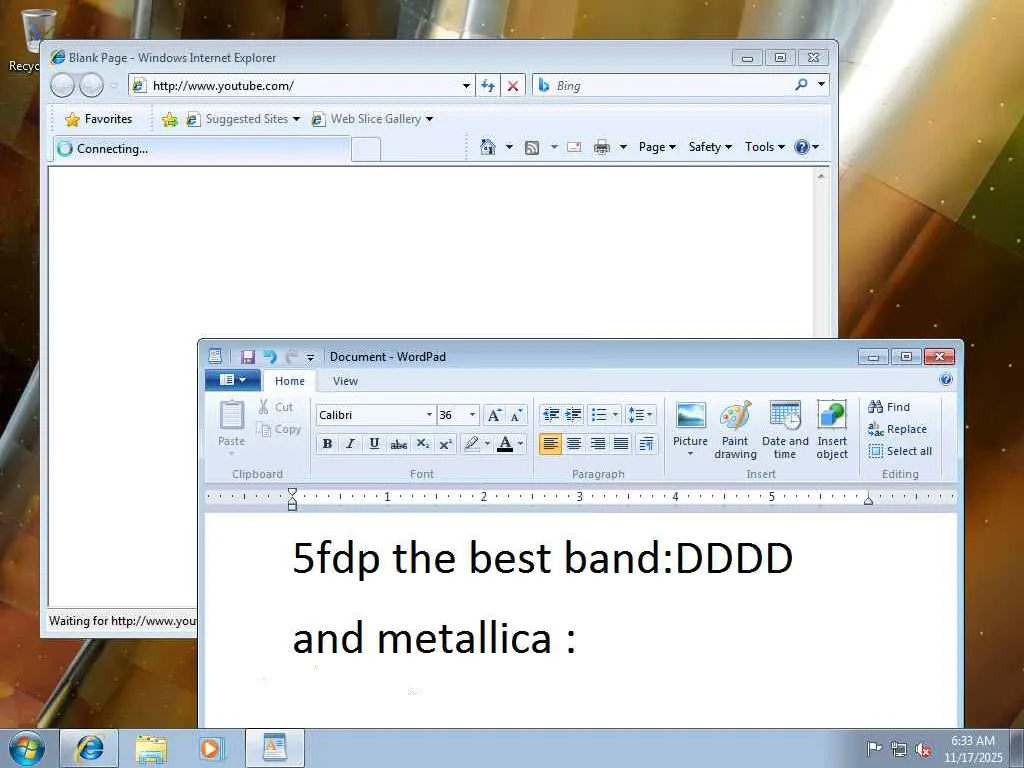Open the WordPad application menu button
The image size is (1024, 768).
pyautogui.click(x=232, y=380)
